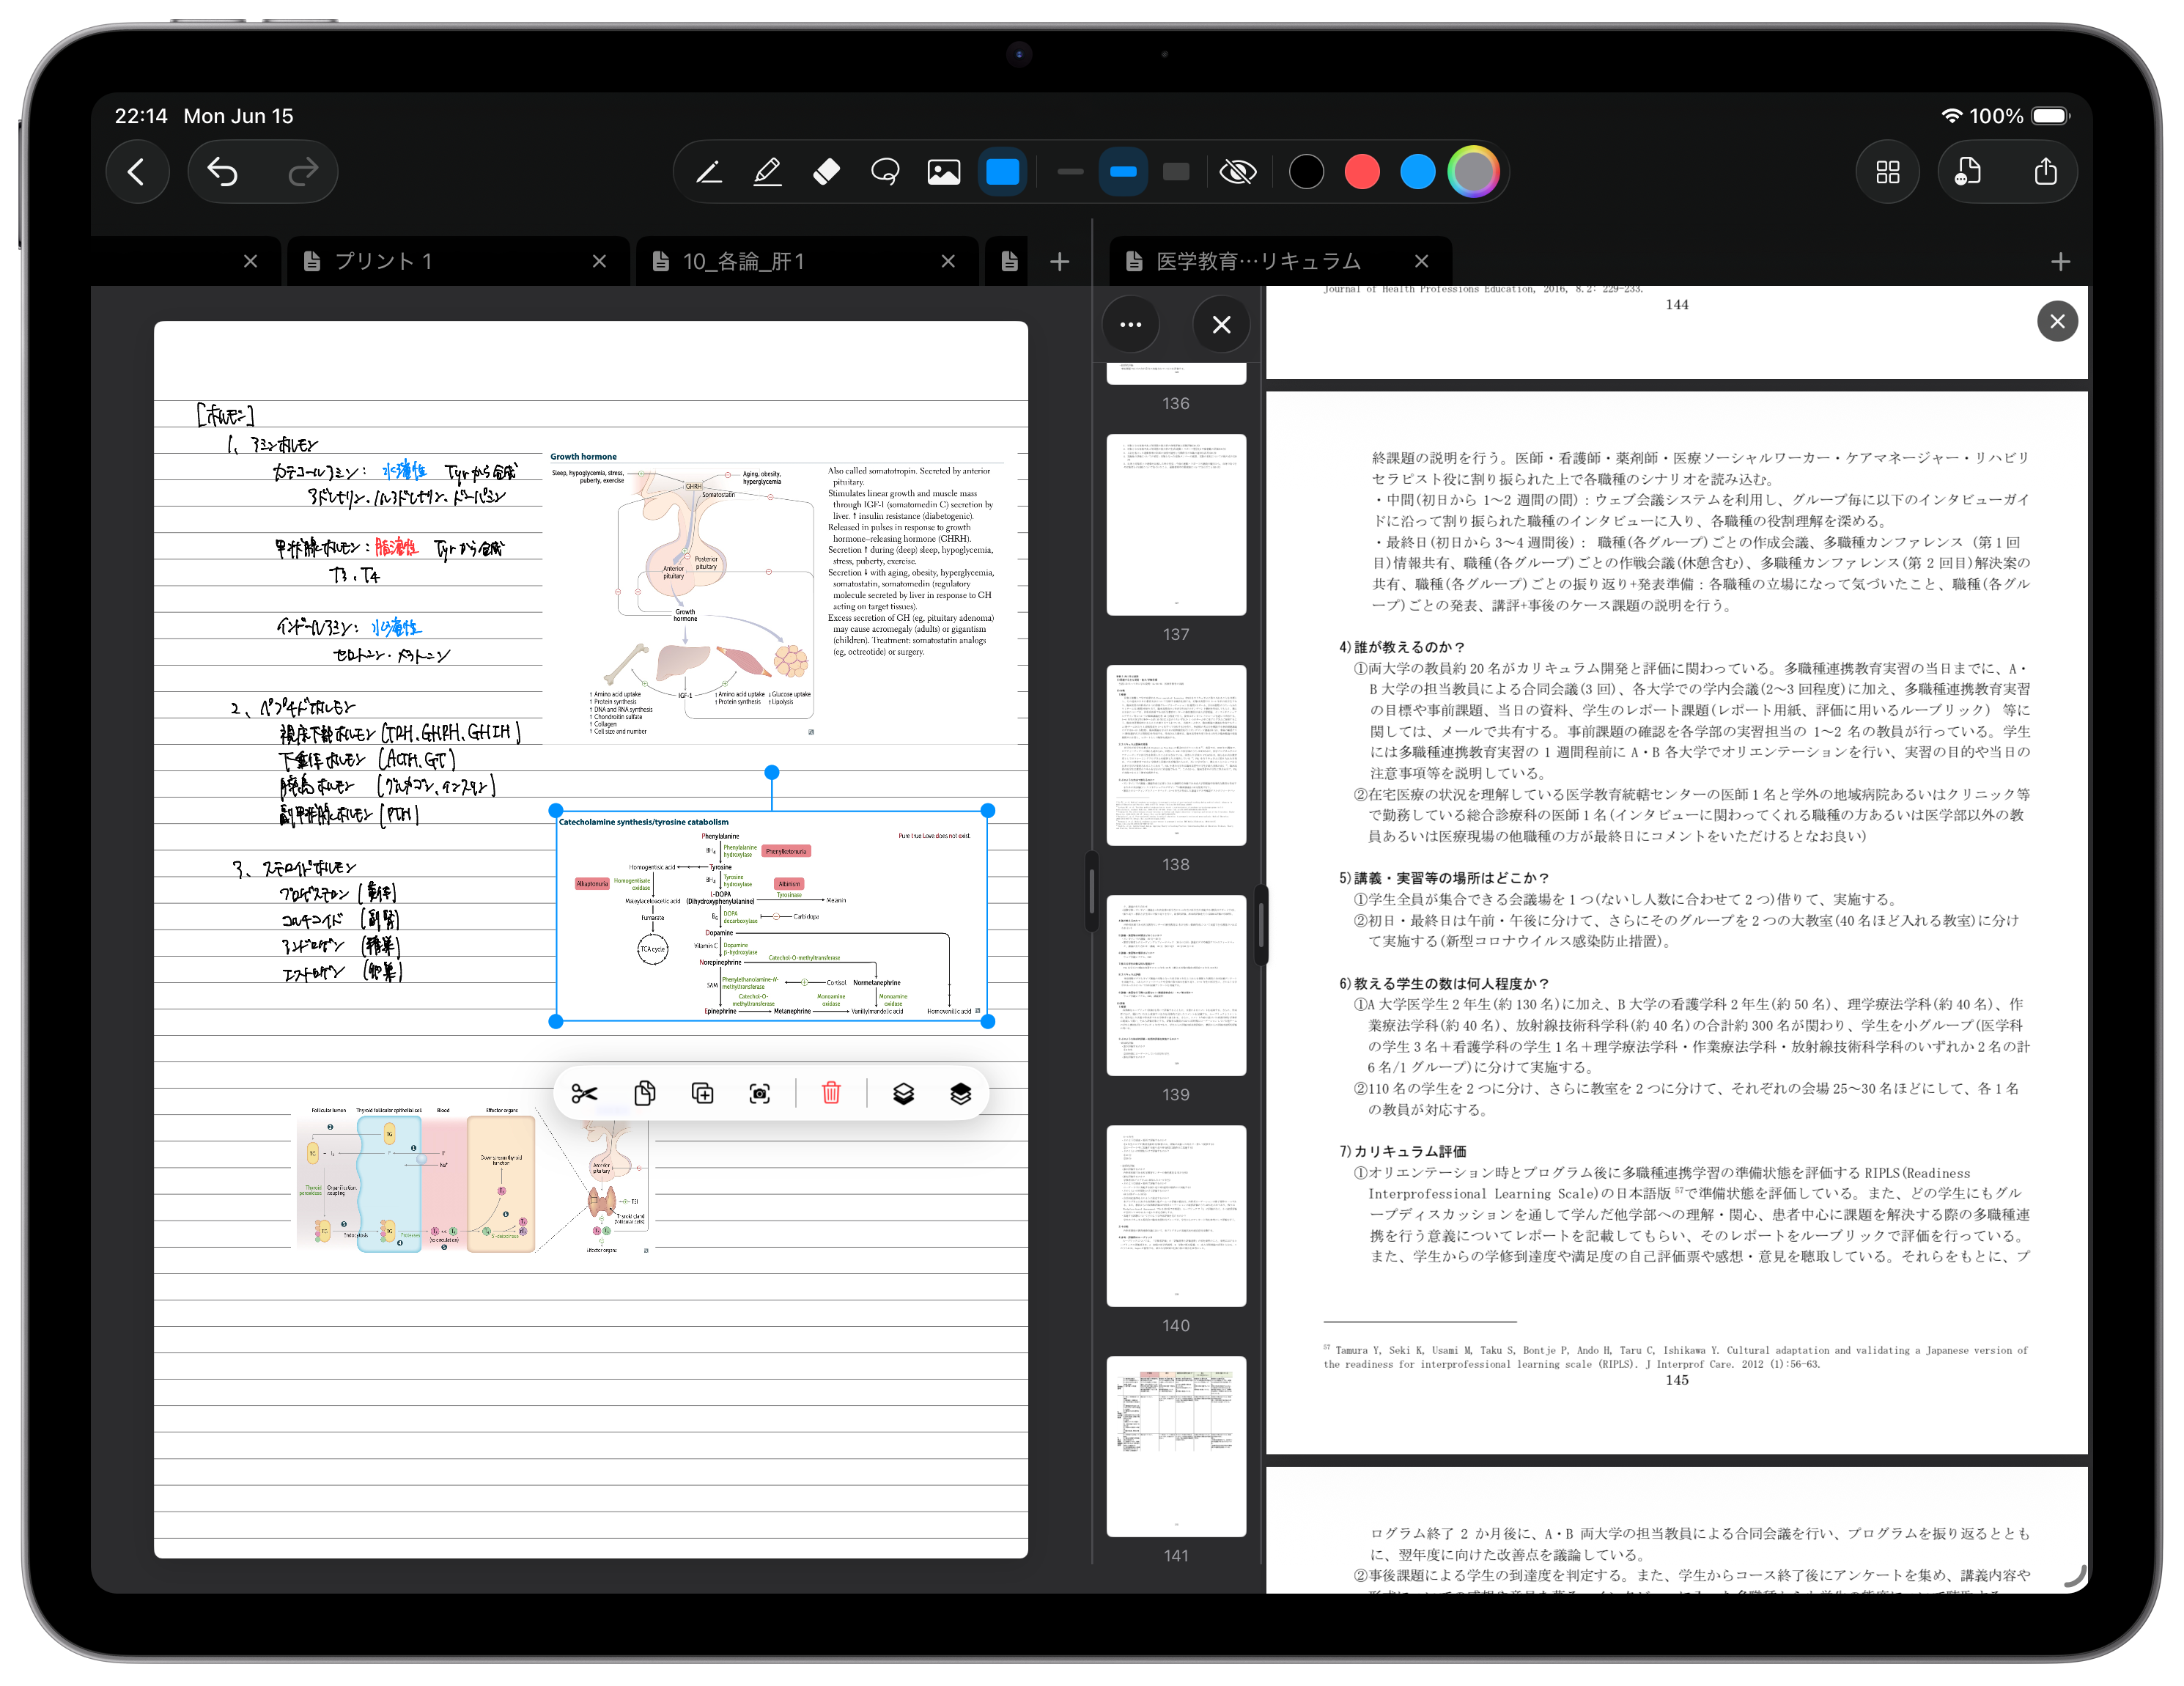2184x1686 pixels.
Task: Click the curved page-corner handle bottom right
Action: [x=2074, y=1576]
